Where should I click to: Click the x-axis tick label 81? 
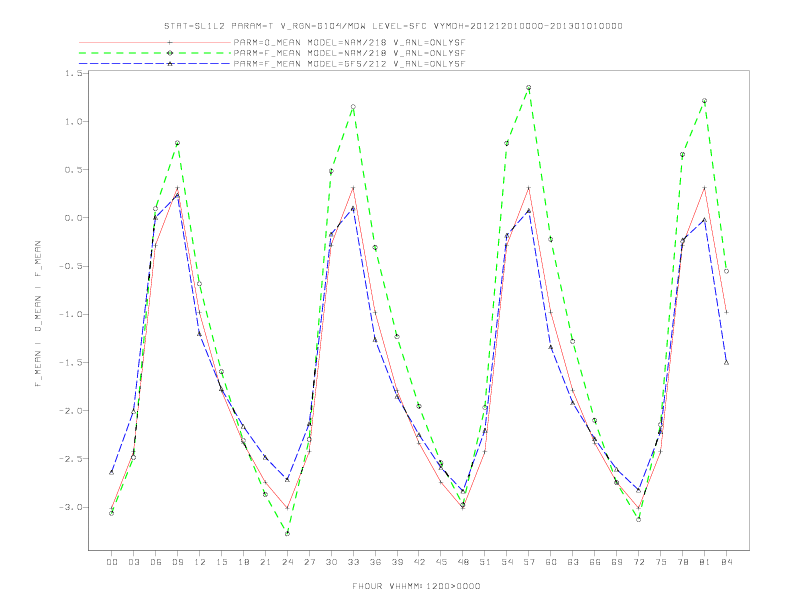[x=705, y=562]
